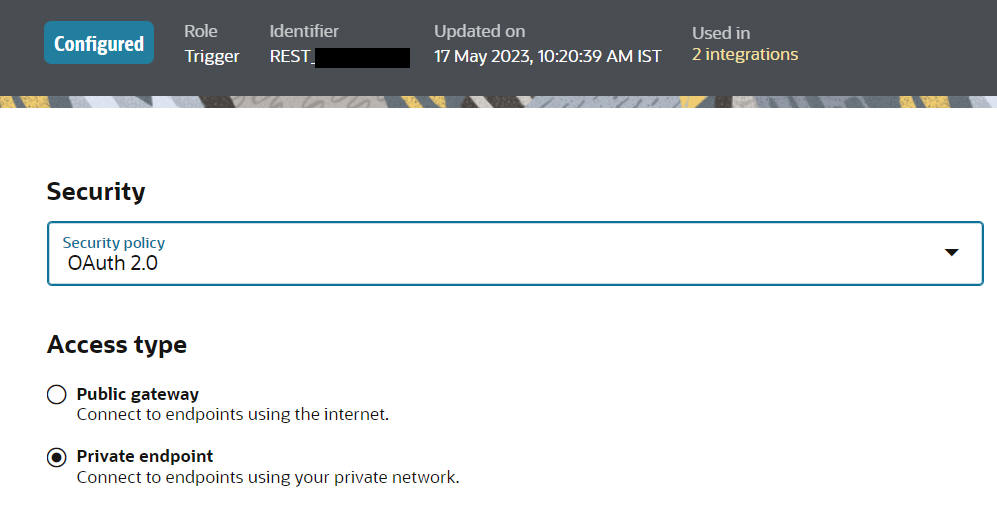
Task: Click the Security section heading
Action: pyautogui.click(x=96, y=191)
